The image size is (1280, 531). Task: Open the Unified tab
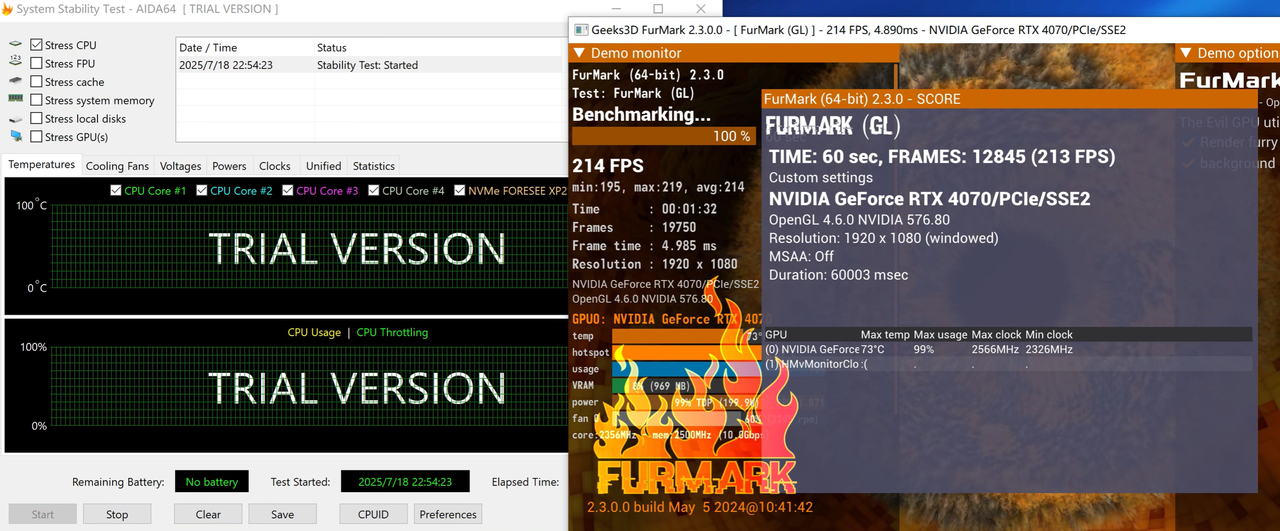[323, 166]
